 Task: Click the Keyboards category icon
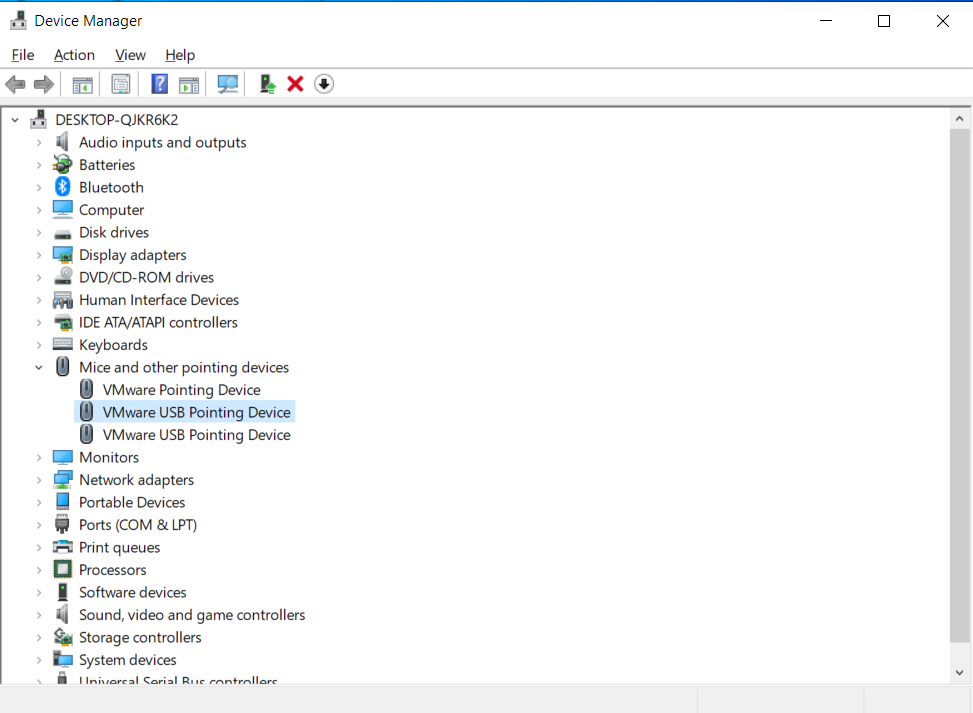tap(63, 344)
